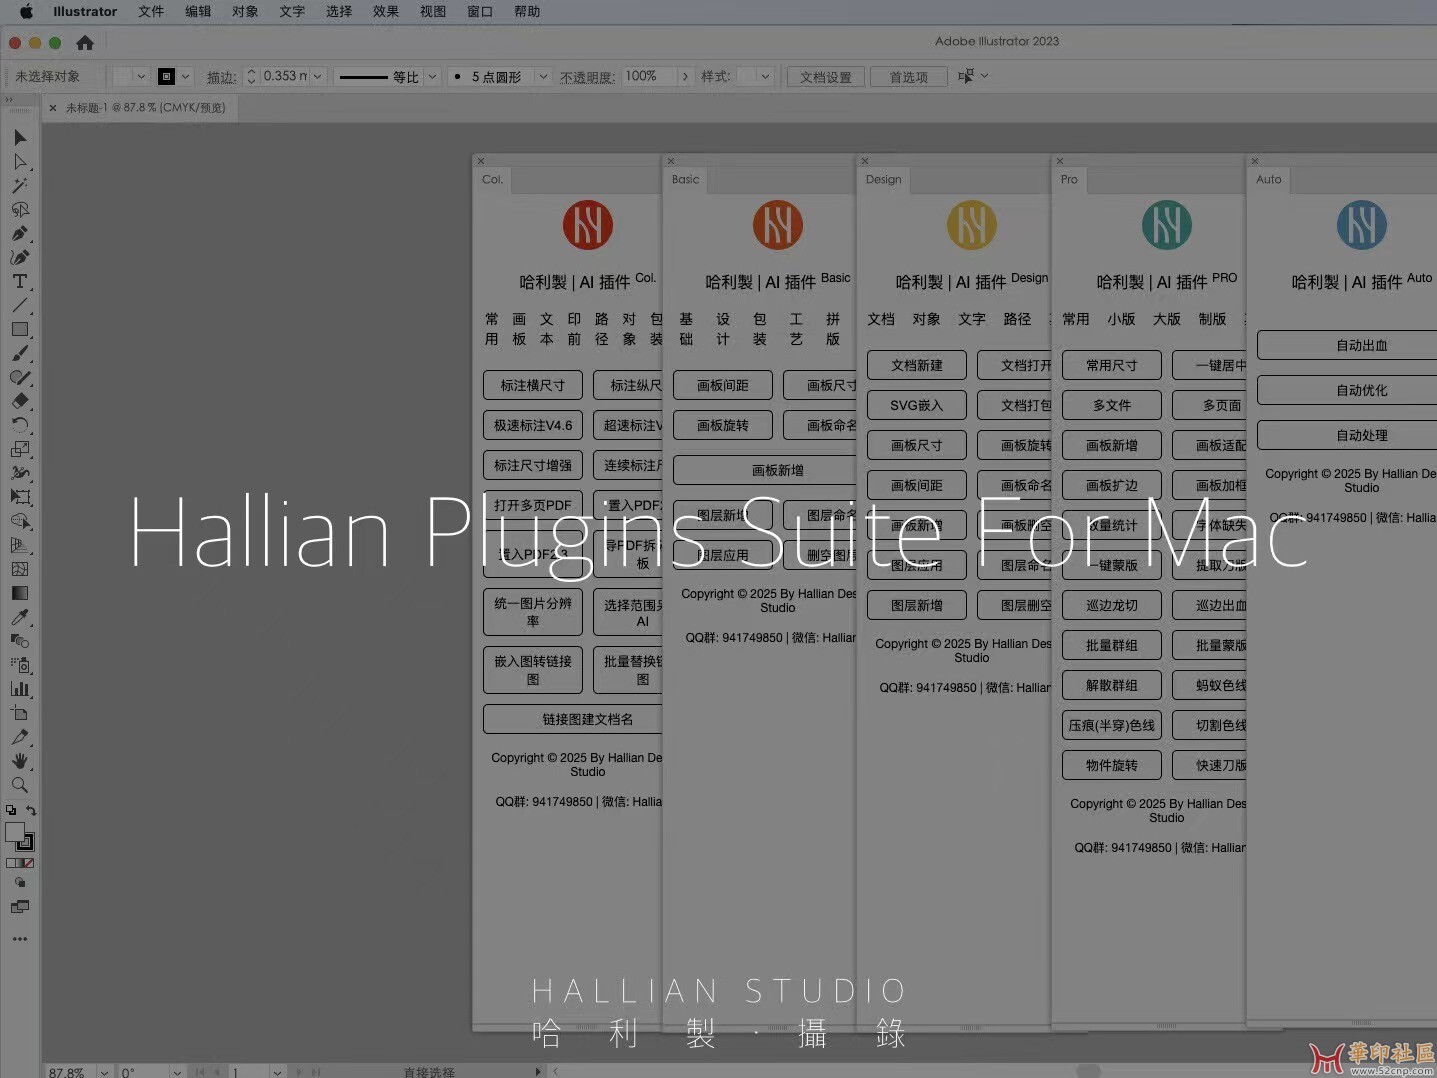Swap fill and stroke colors
This screenshot has width=1437, height=1078.
tap(32, 811)
